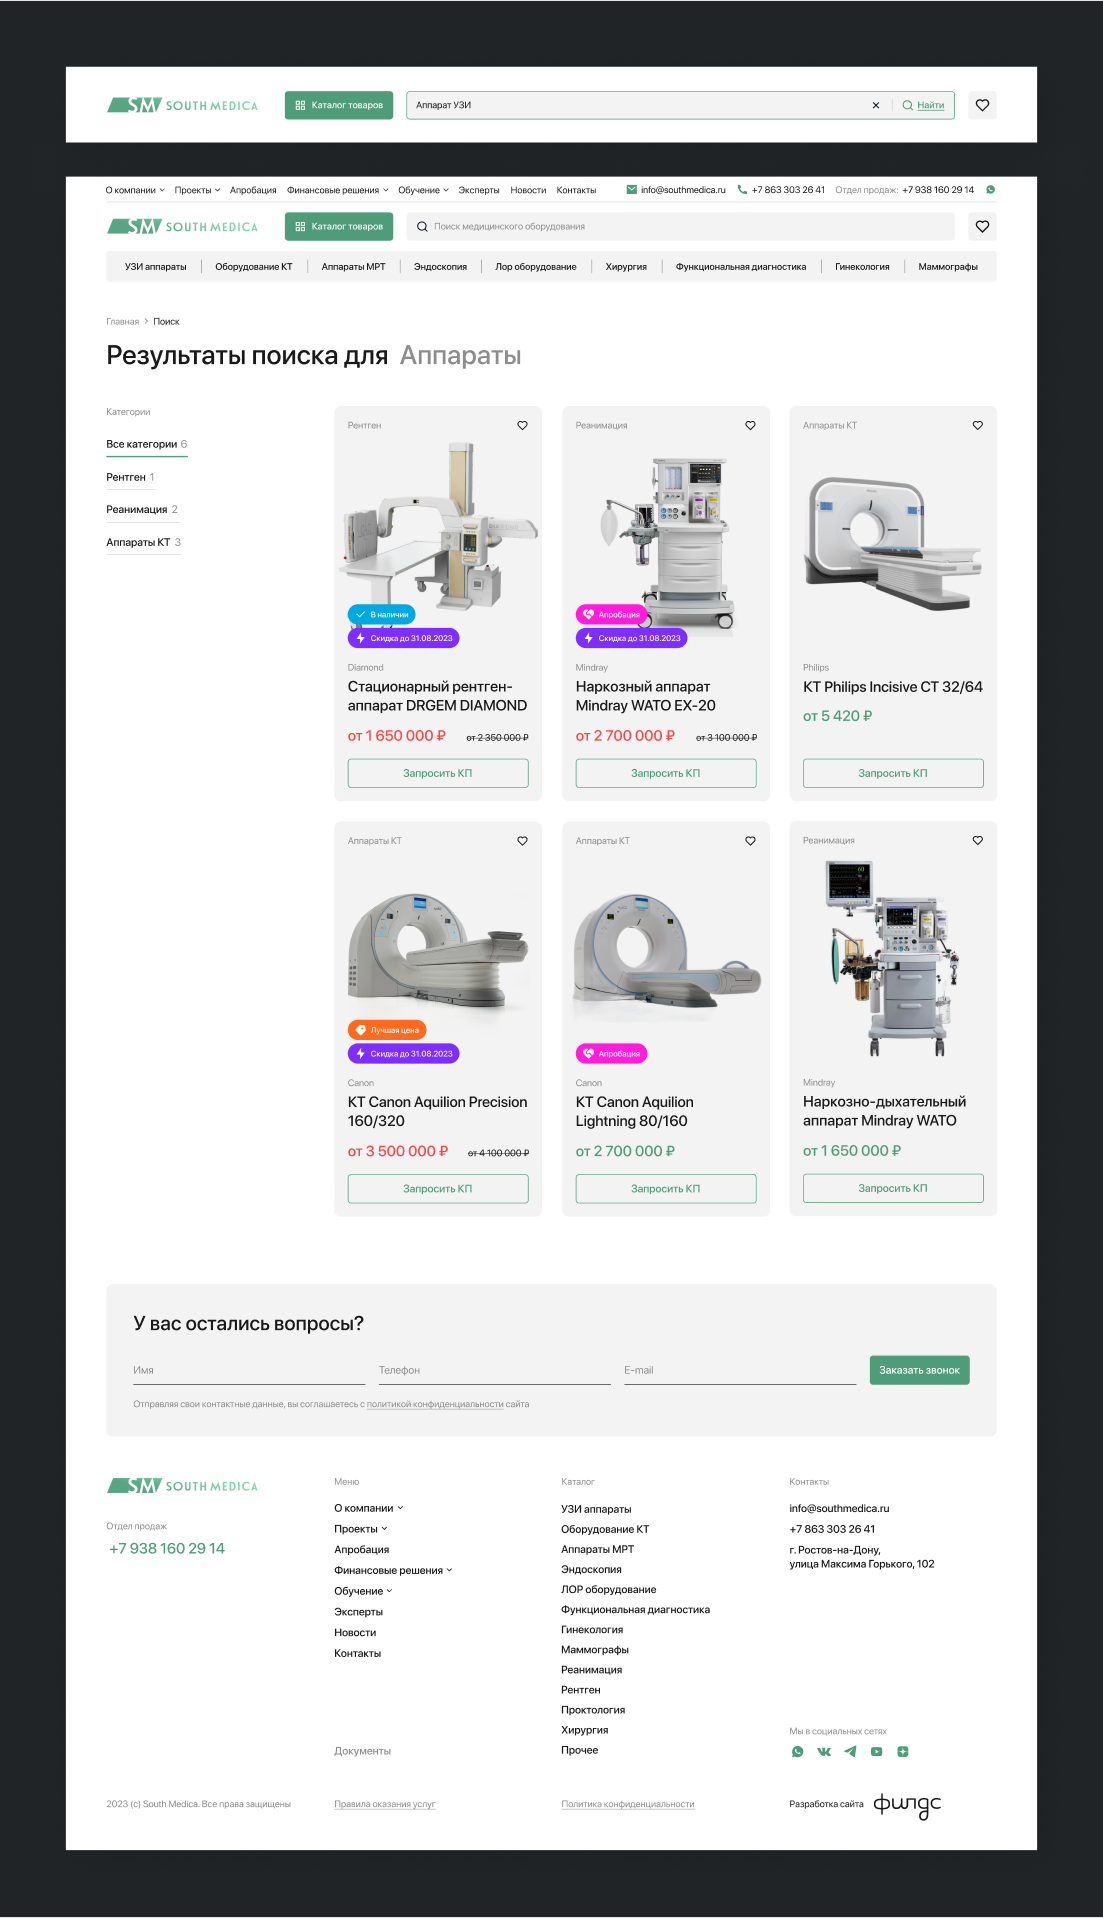
Task: Click the South Medica logo in footer
Action: pyautogui.click(x=182, y=1486)
